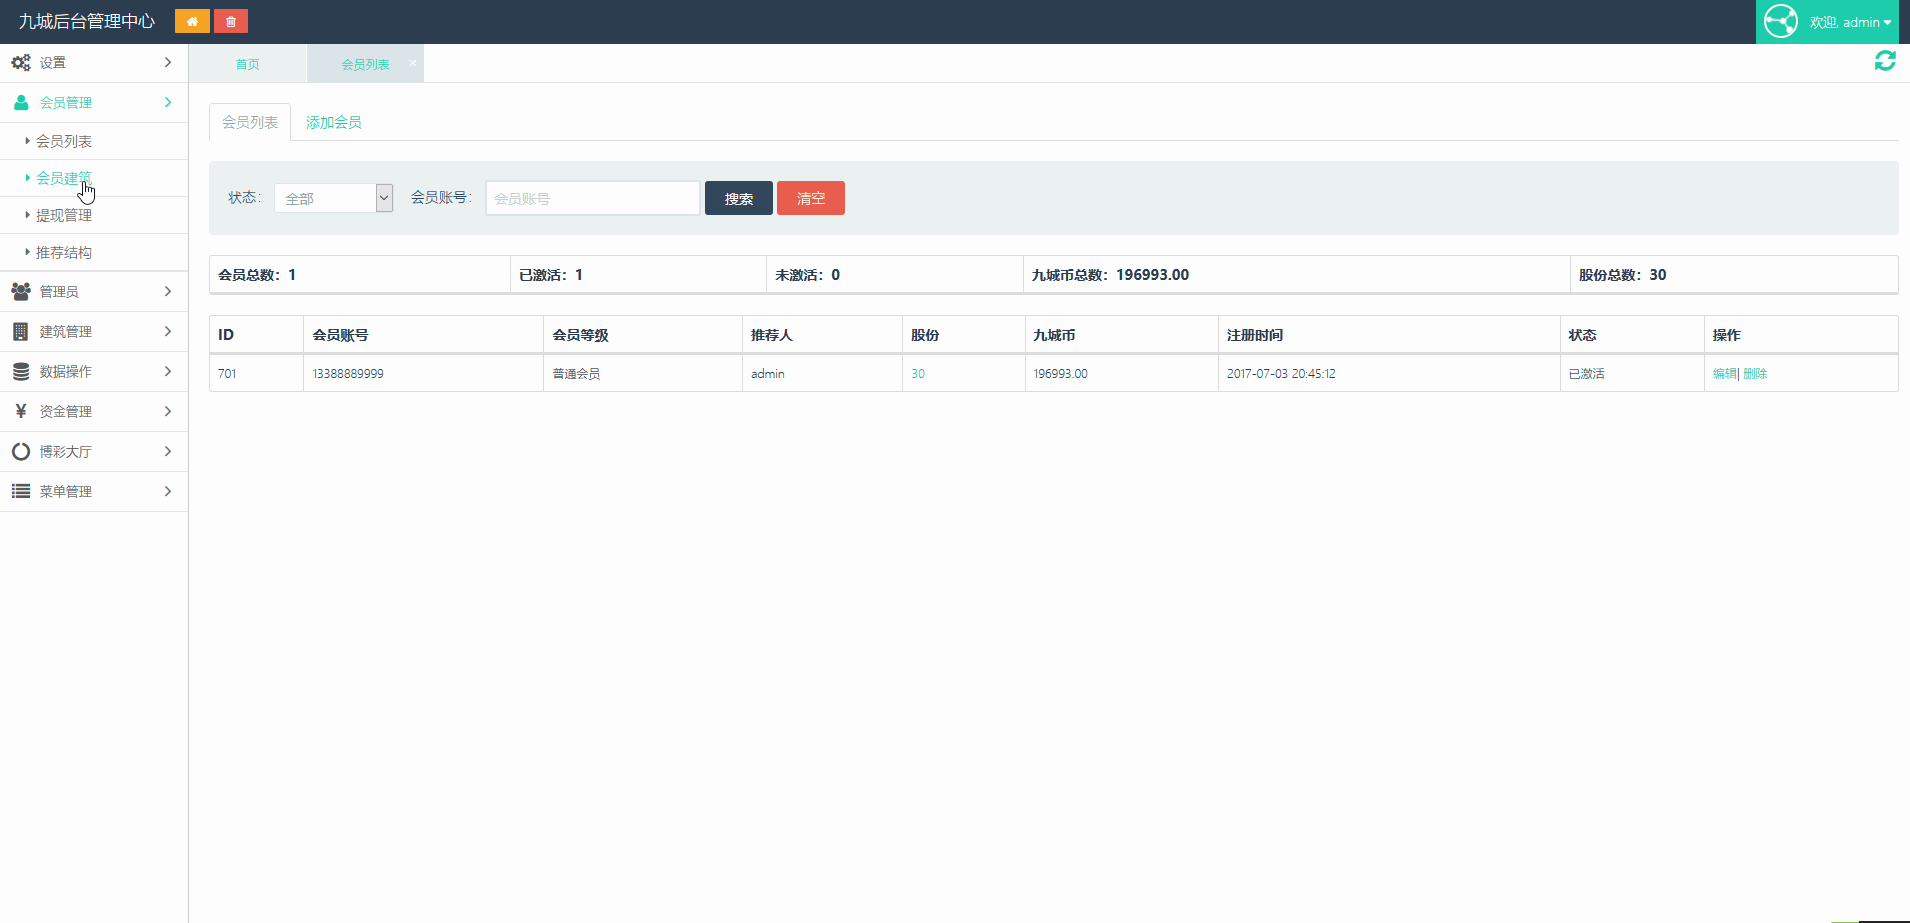Click the 九城币总数 summary value
This screenshot has height=923, width=1910.
(1152, 274)
